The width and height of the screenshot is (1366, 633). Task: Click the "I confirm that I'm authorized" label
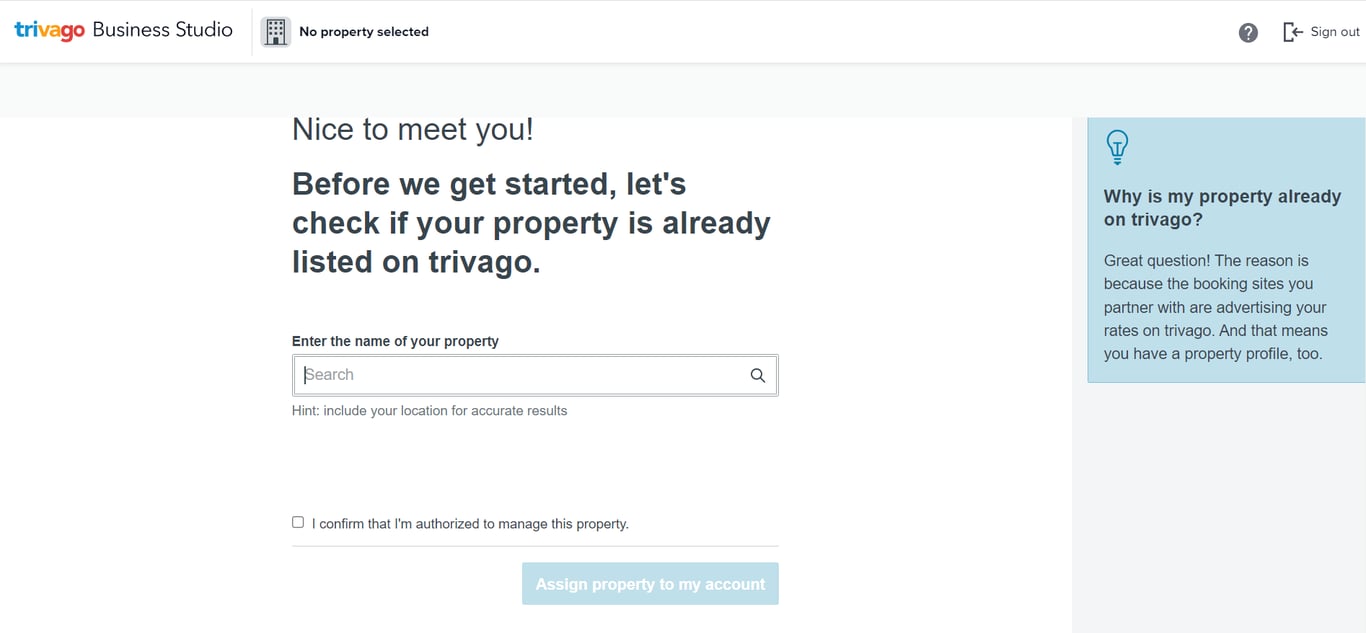tap(470, 524)
